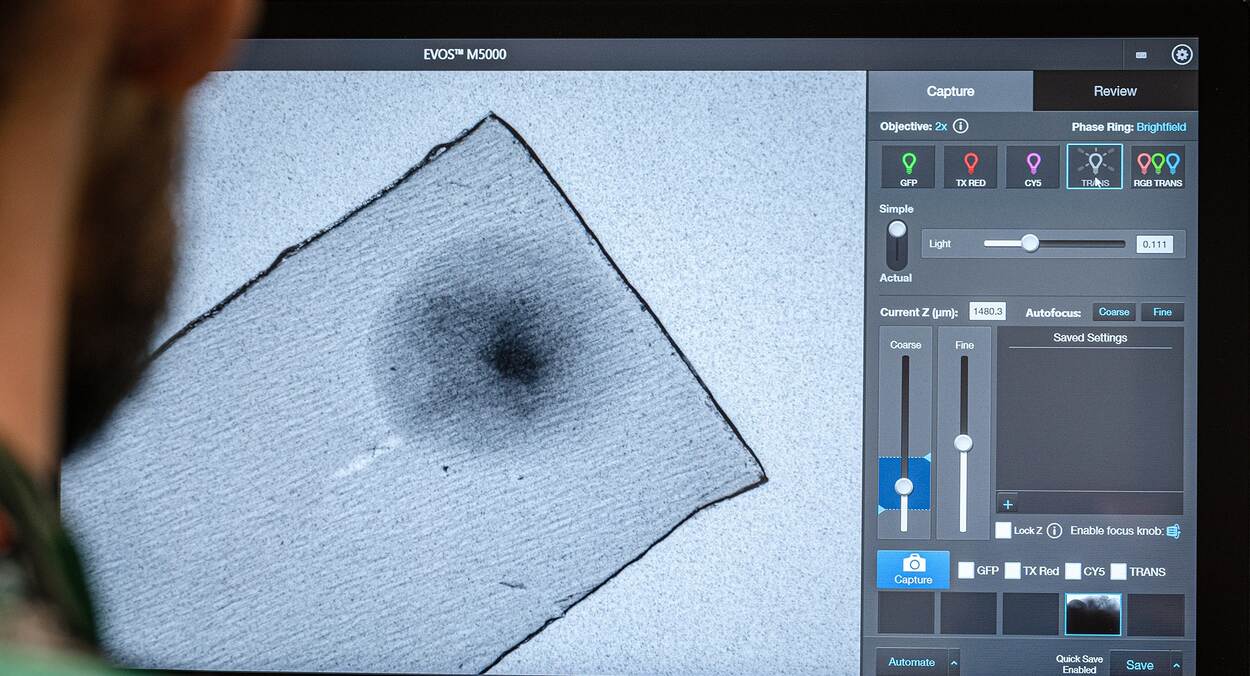Viewport: 1250px width, 676px height.
Task: Click the blue Capture camera button
Action: [x=913, y=570]
